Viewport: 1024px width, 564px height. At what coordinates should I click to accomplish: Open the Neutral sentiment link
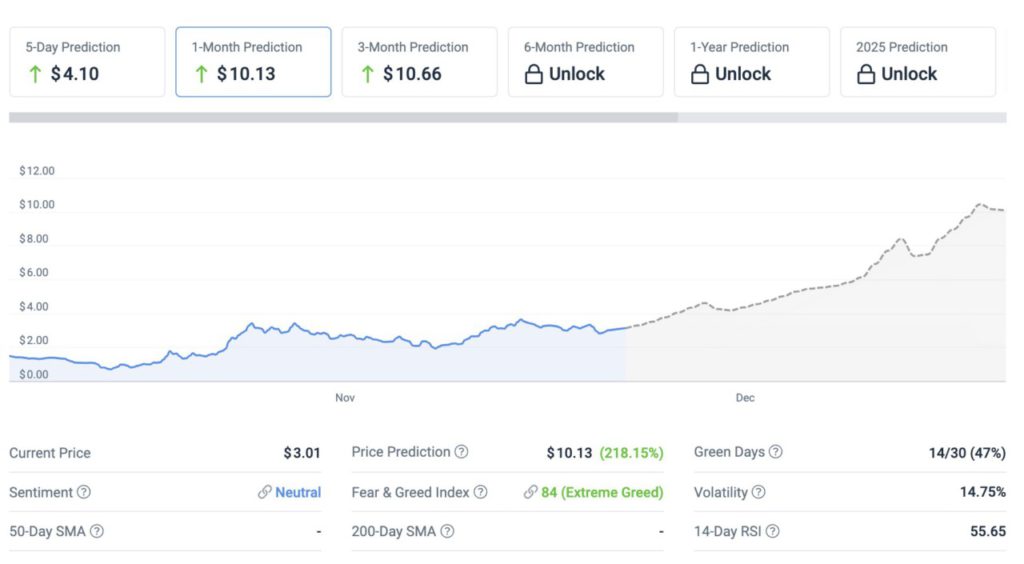(298, 492)
